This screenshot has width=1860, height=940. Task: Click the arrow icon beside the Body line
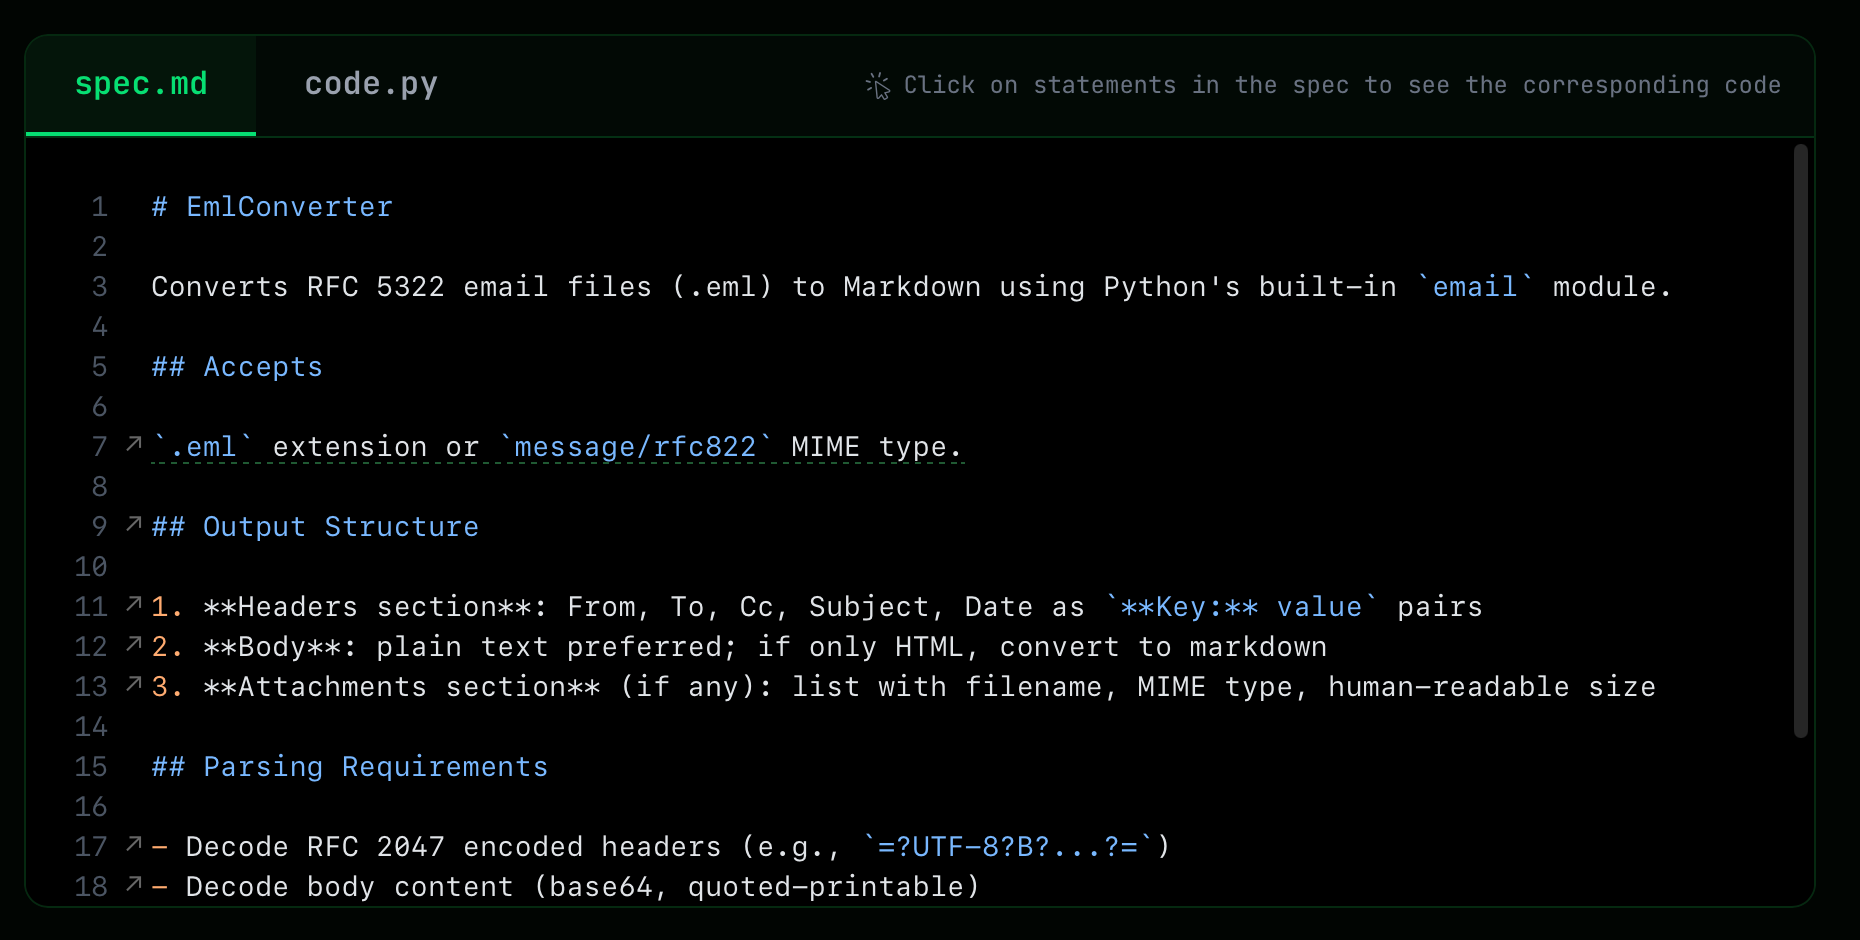[134, 644]
